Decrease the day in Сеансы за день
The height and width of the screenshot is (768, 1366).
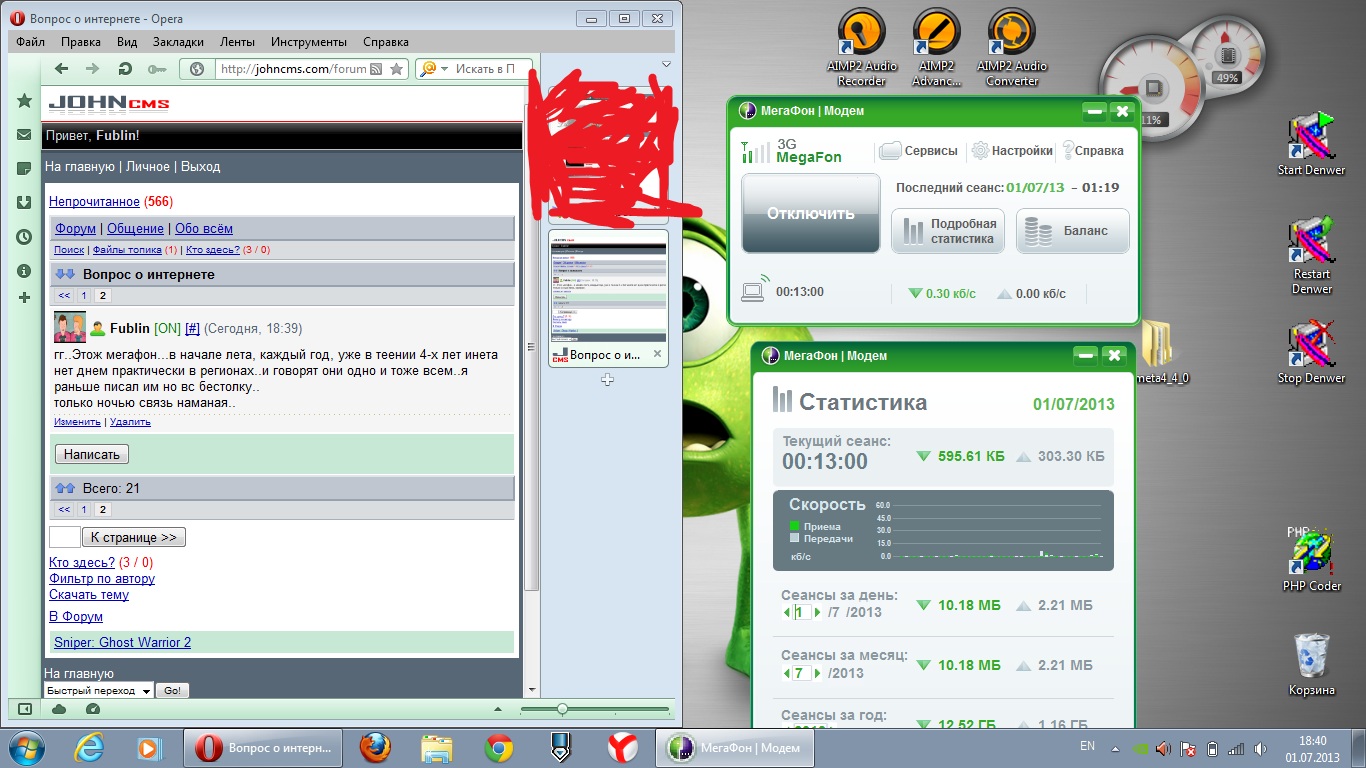click(x=786, y=612)
